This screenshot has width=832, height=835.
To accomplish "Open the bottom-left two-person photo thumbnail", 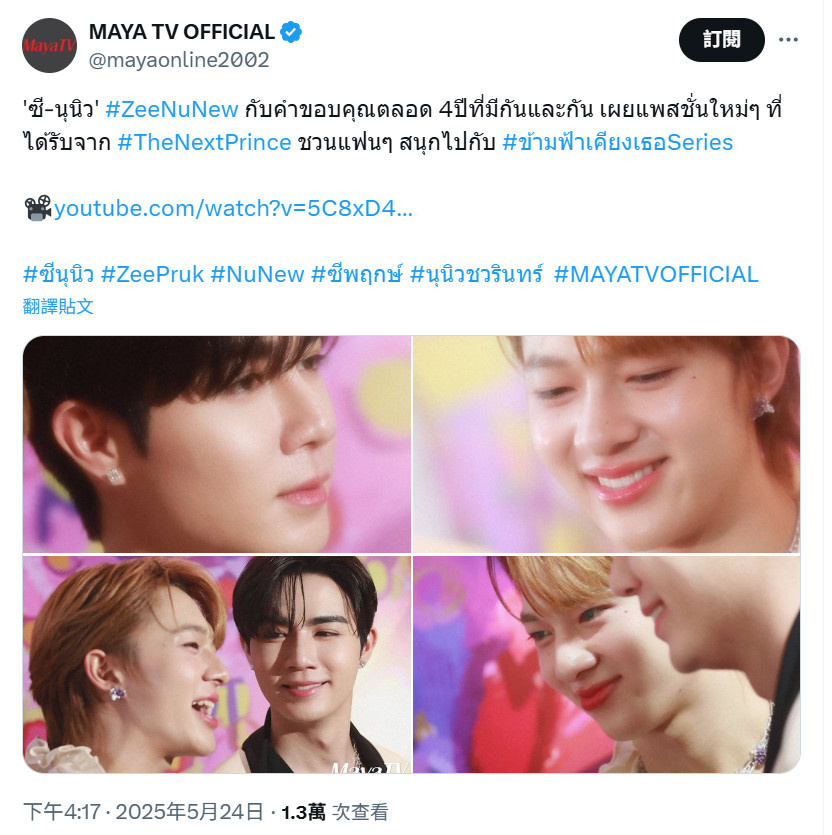I will pos(217,665).
